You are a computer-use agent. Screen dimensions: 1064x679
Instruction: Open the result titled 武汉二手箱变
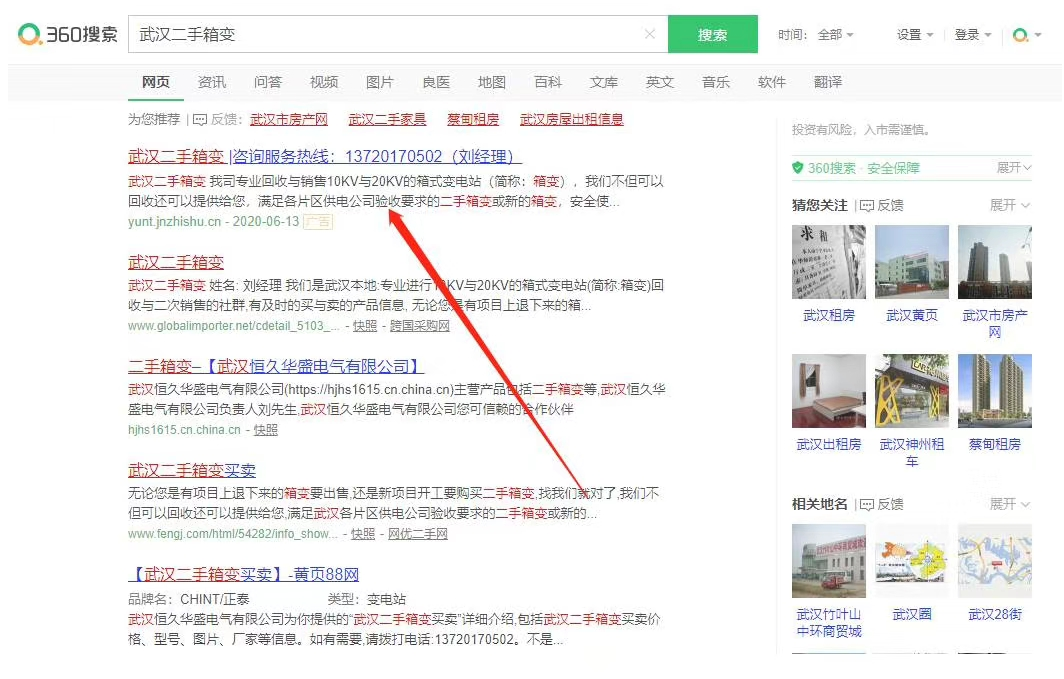click(176, 262)
